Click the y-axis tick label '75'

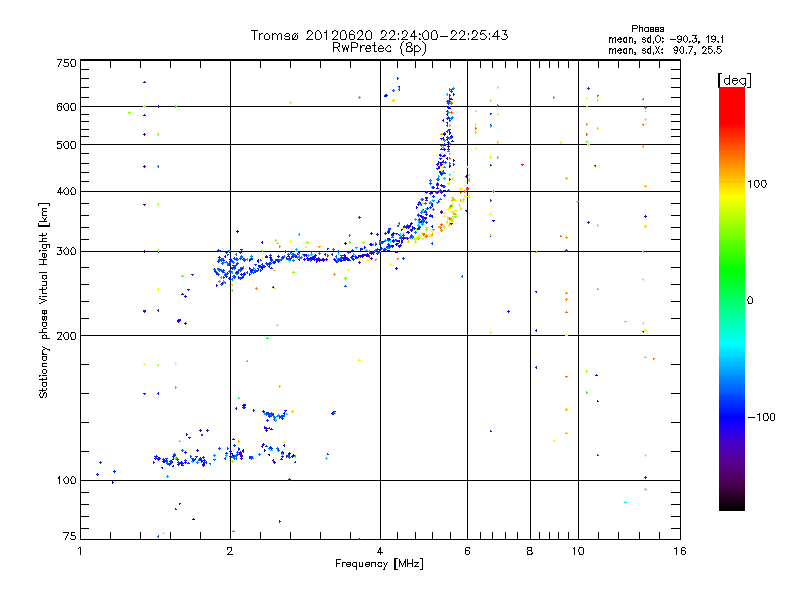(x=69, y=536)
